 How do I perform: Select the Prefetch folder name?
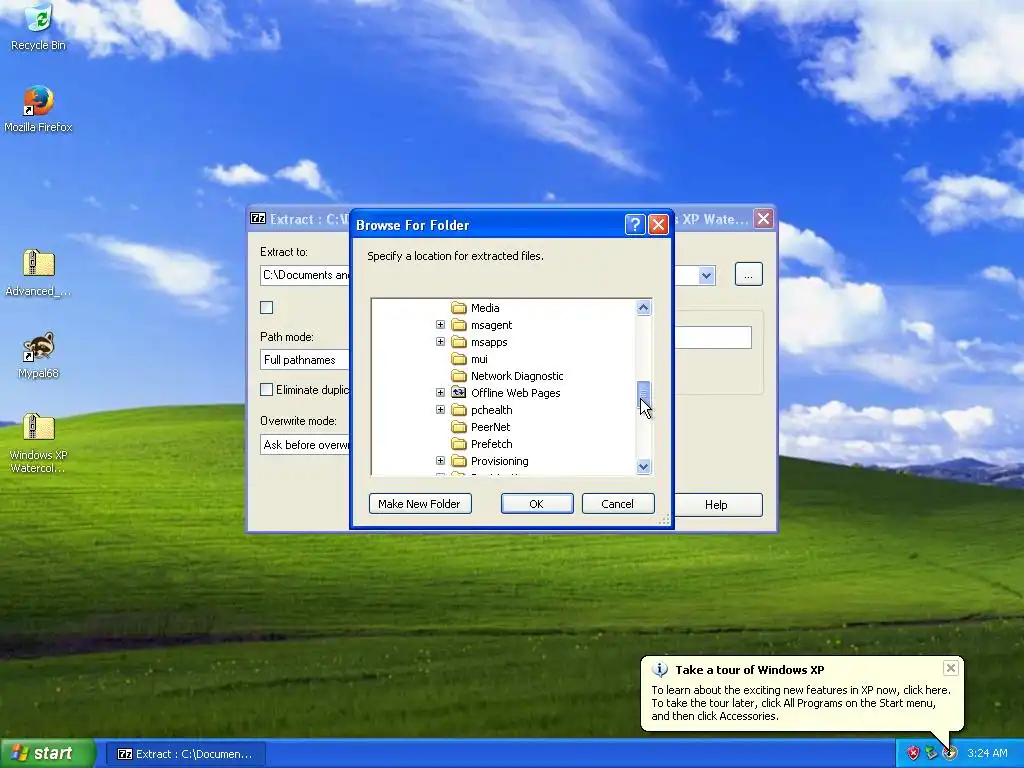[492, 443]
